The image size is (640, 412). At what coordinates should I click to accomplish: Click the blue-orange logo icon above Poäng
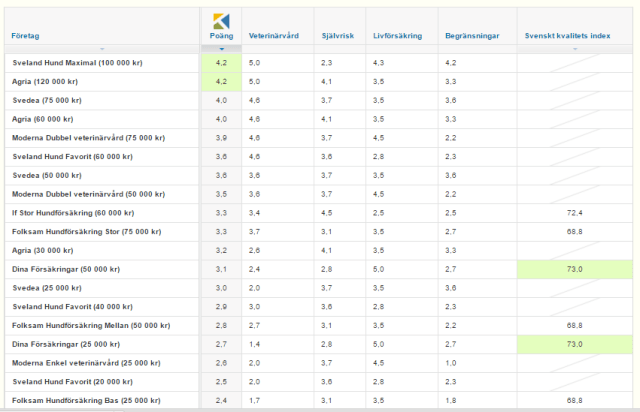(x=221, y=21)
